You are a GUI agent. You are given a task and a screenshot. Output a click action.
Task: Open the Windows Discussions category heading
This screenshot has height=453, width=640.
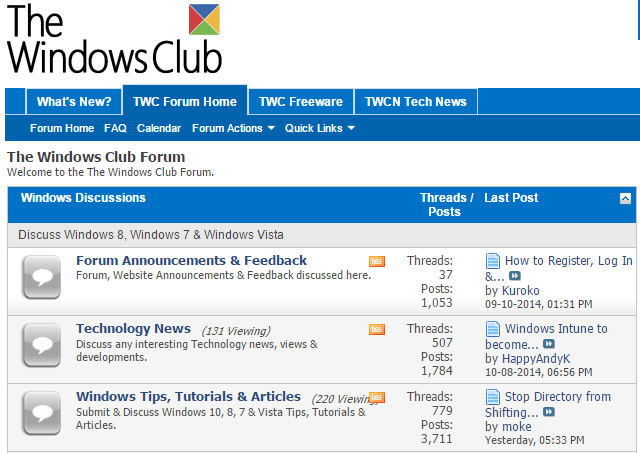tap(83, 198)
